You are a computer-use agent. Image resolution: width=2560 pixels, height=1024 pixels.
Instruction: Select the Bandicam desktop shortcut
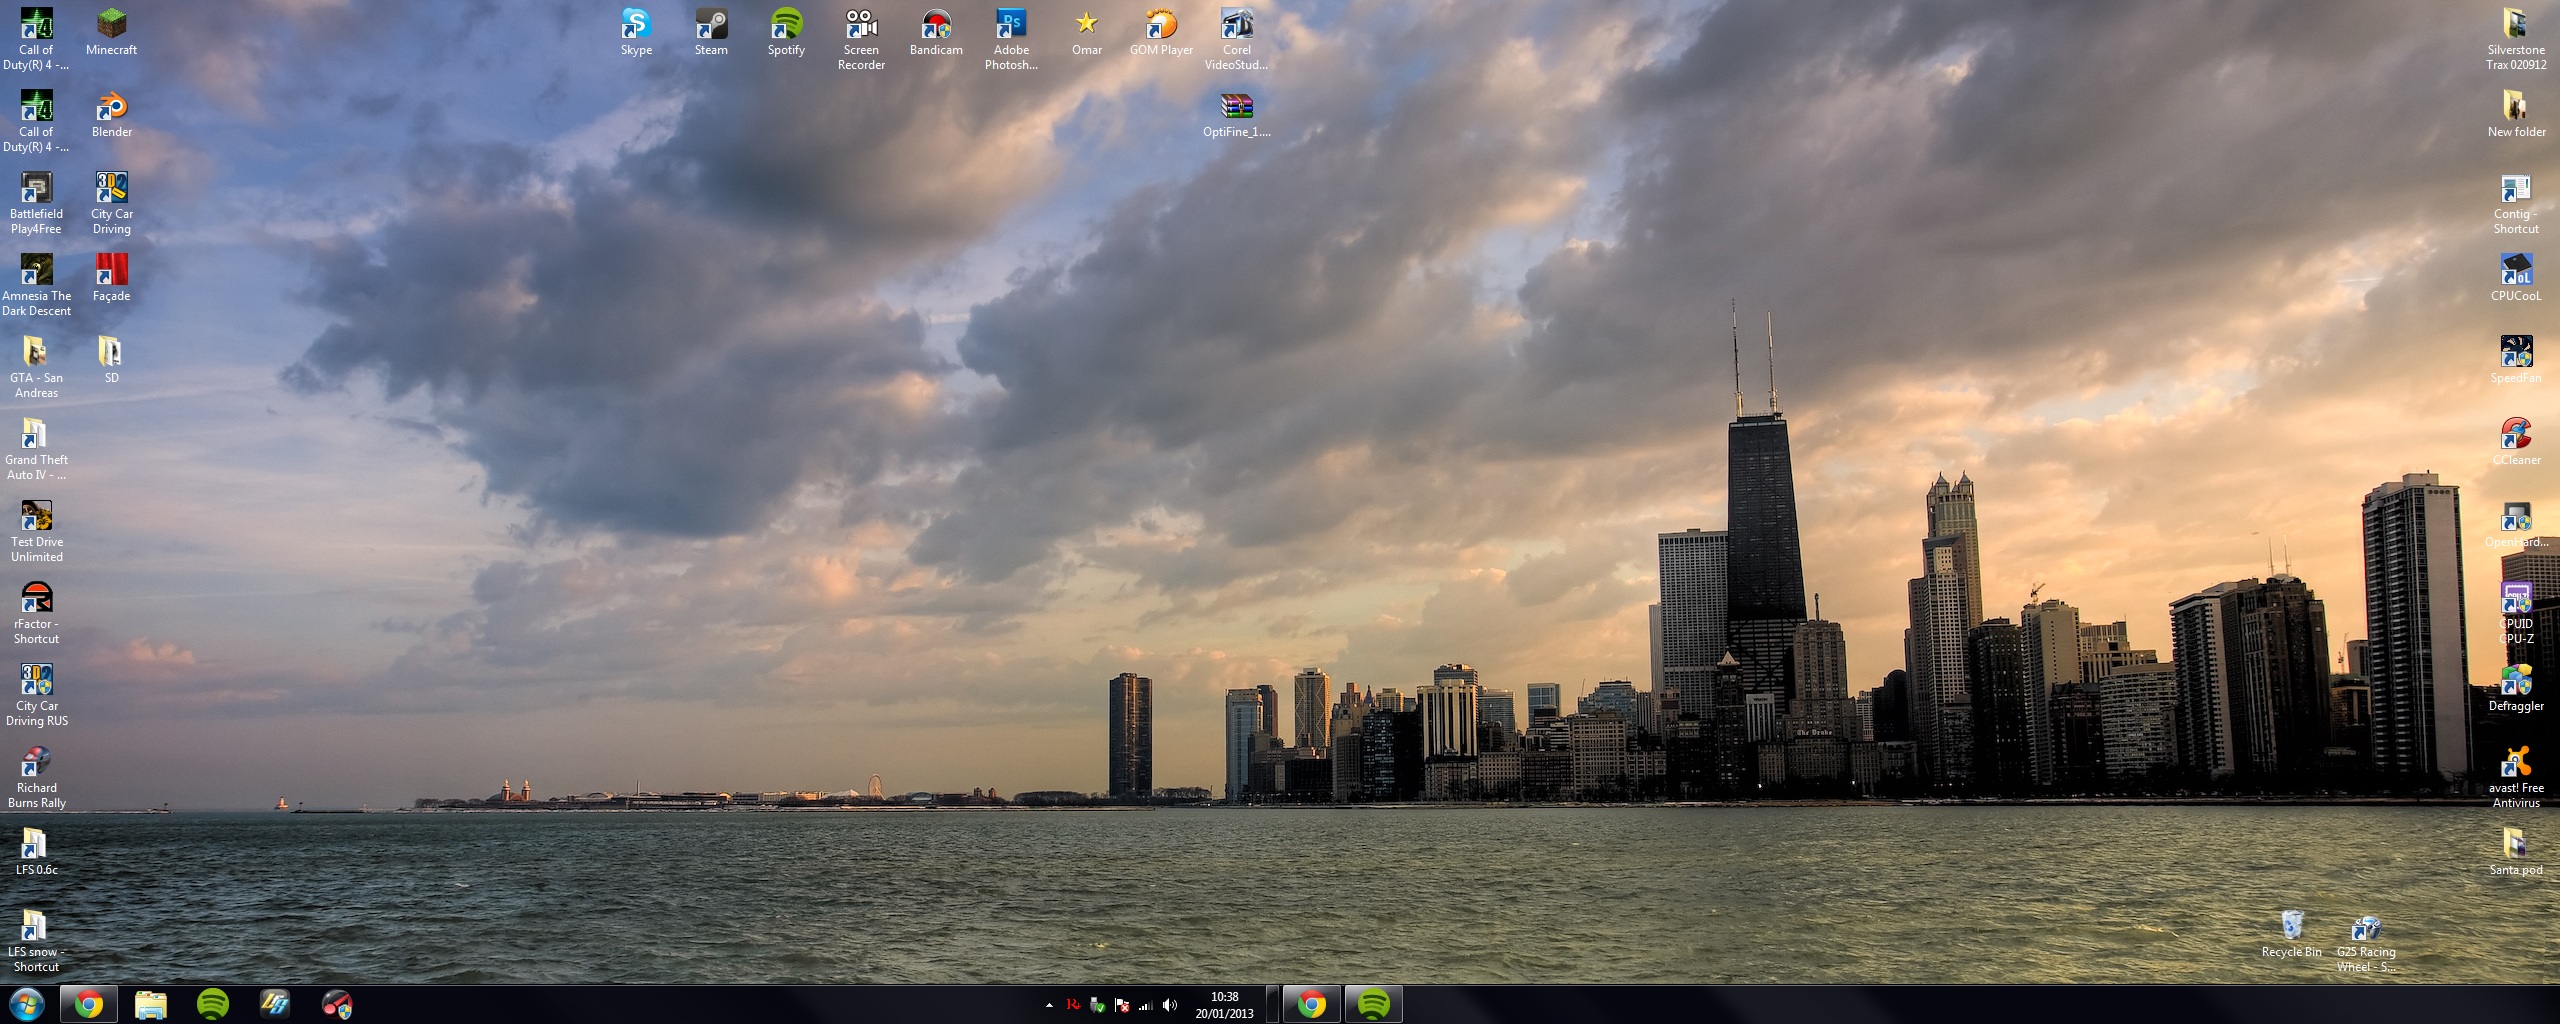(936, 32)
